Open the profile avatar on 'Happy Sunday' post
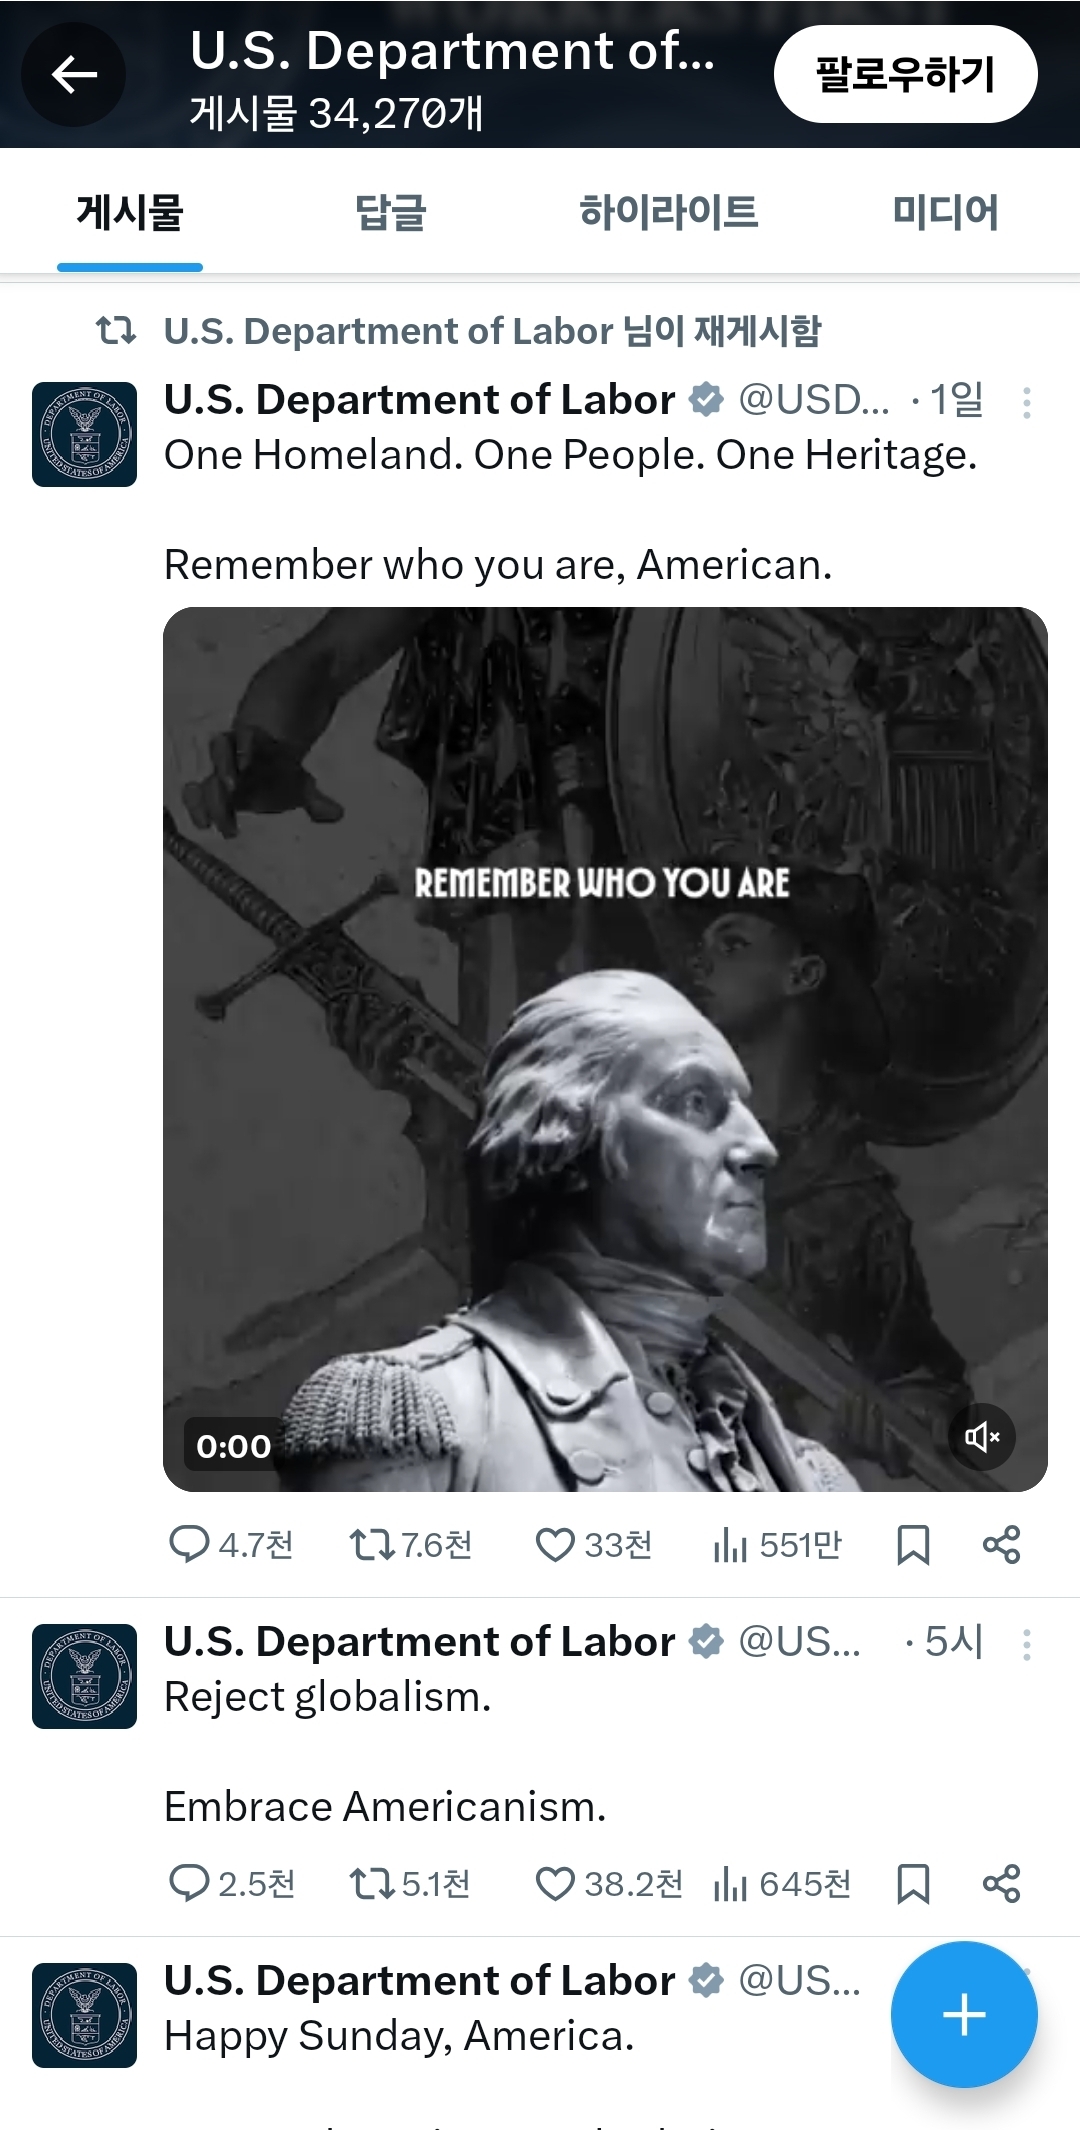The image size is (1080, 2130). pos(84,2015)
